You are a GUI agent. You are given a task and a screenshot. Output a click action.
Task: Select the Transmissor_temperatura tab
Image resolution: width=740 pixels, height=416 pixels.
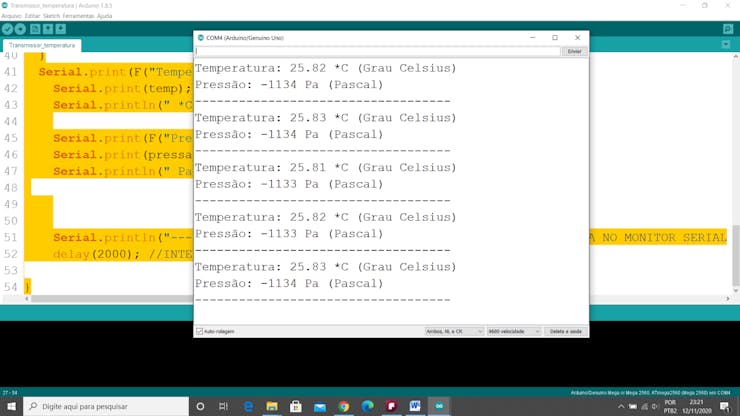click(42, 45)
